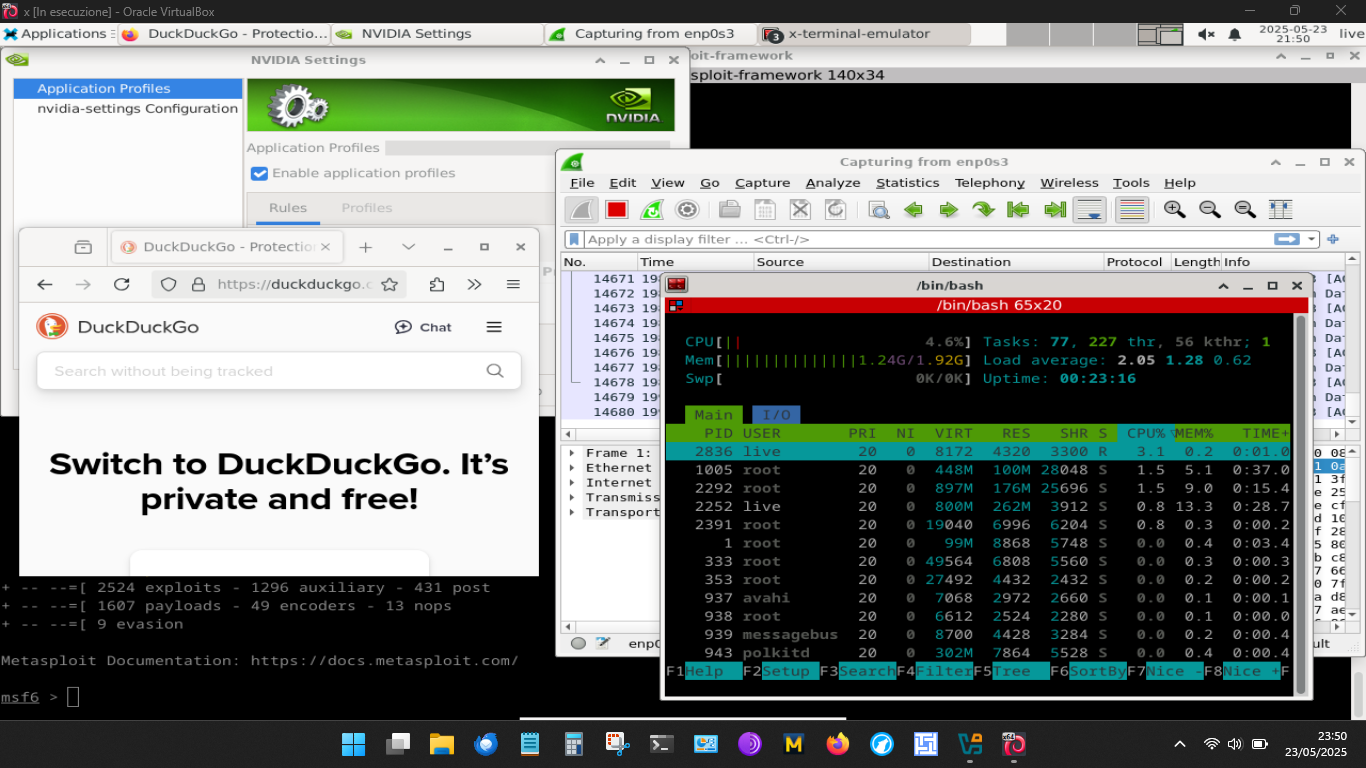Open Chat on DuckDuckGo page
The image size is (1366, 768).
click(423, 327)
